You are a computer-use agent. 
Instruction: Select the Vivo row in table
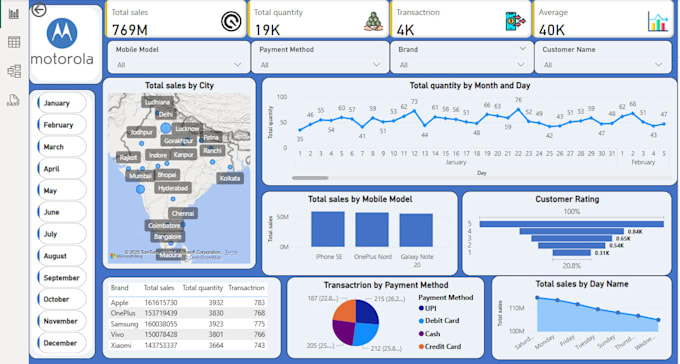point(188,334)
